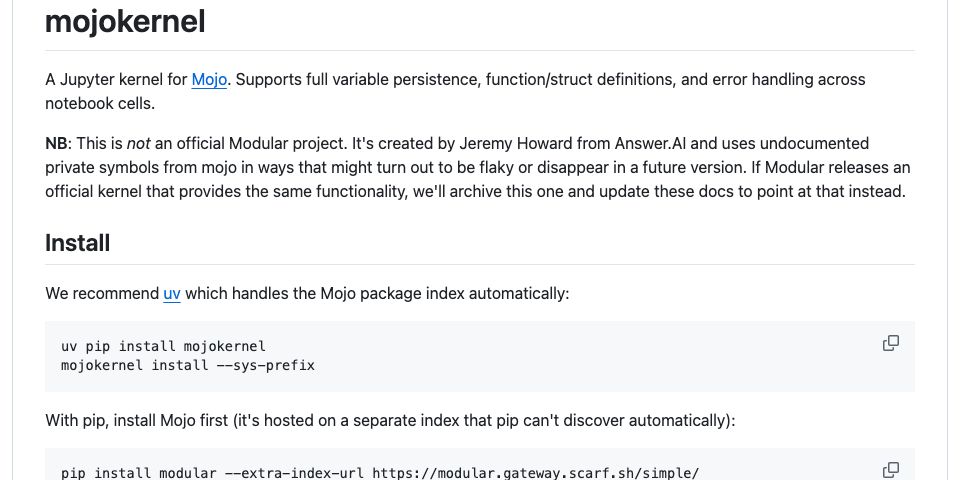The height and width of the screenshot is (480, 960).
Task: Copy the uv pip install code block
Action: 890,343
